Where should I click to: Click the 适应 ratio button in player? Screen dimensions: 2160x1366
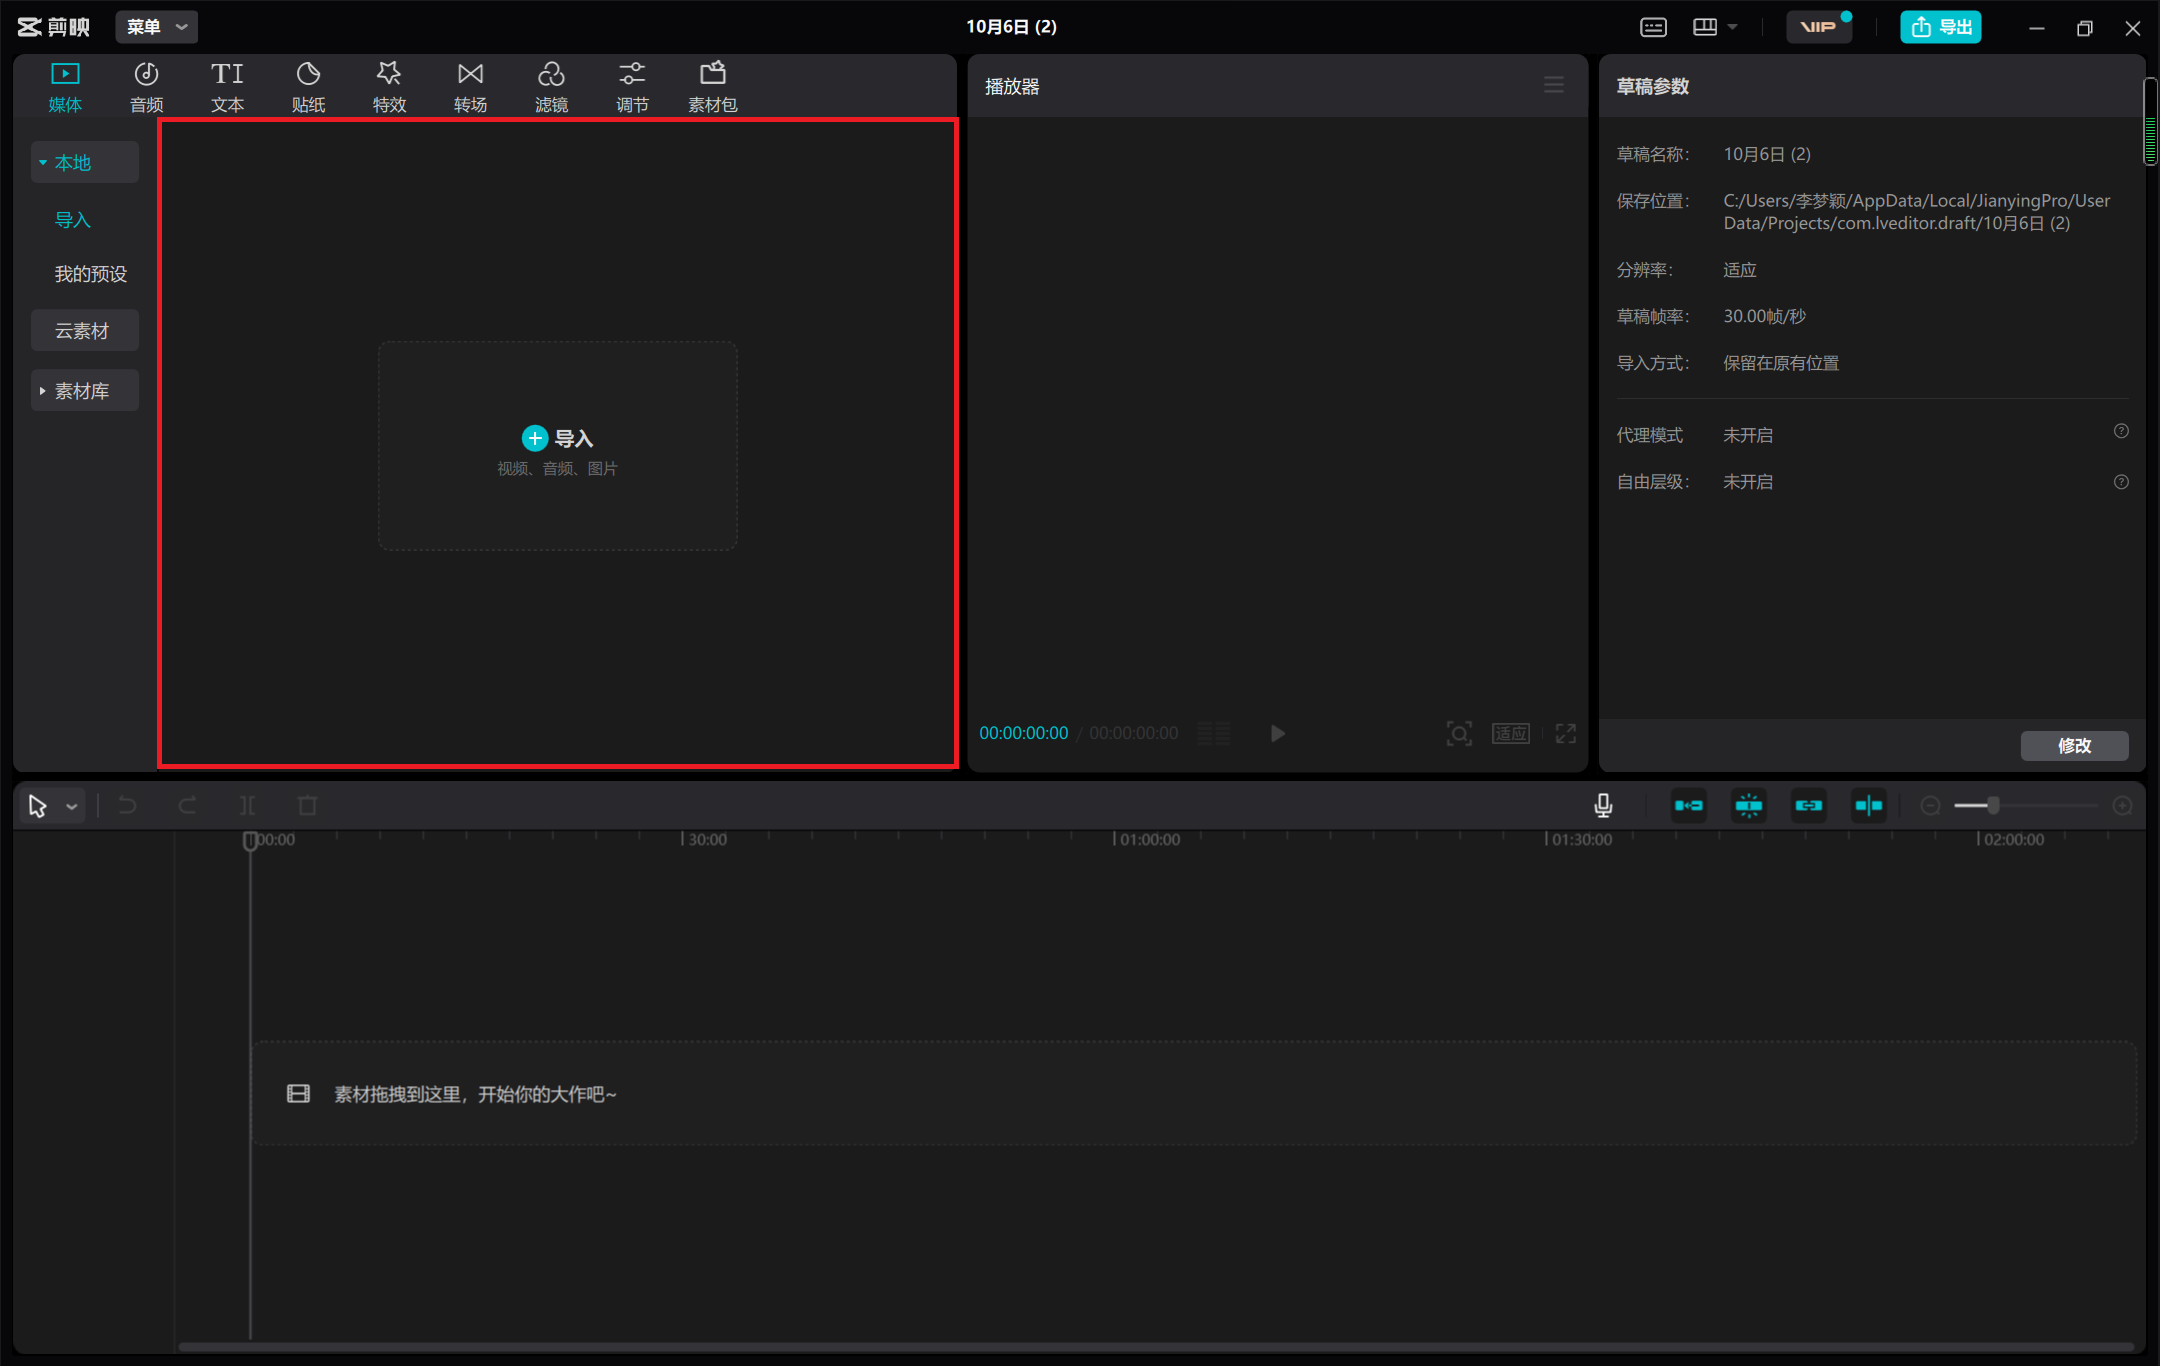tap(1510, 733)
